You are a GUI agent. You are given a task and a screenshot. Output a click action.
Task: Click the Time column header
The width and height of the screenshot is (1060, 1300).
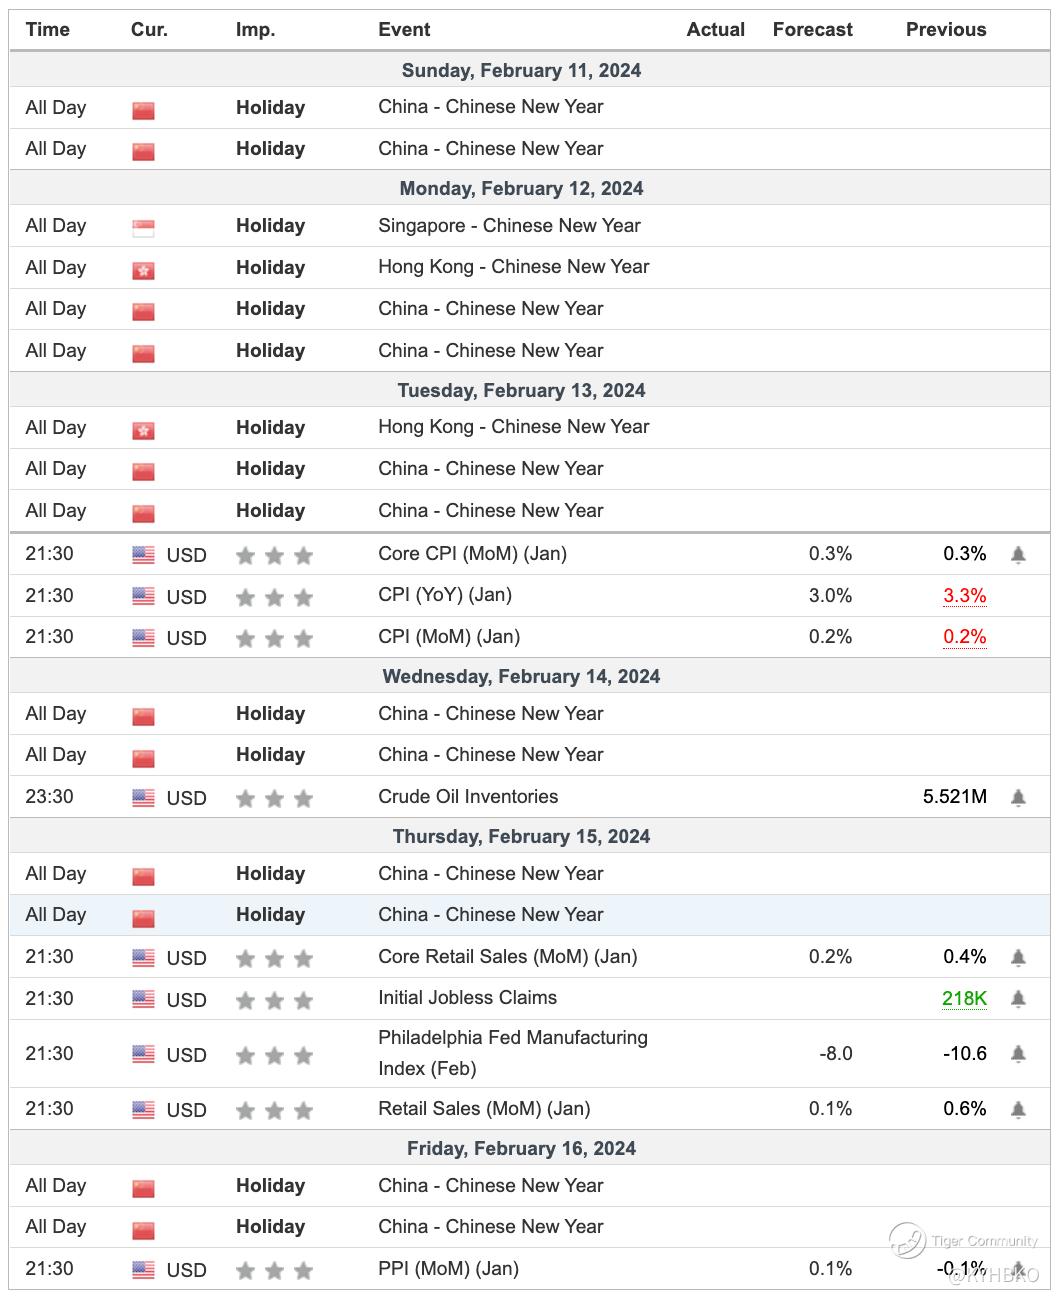pos(48,30)
